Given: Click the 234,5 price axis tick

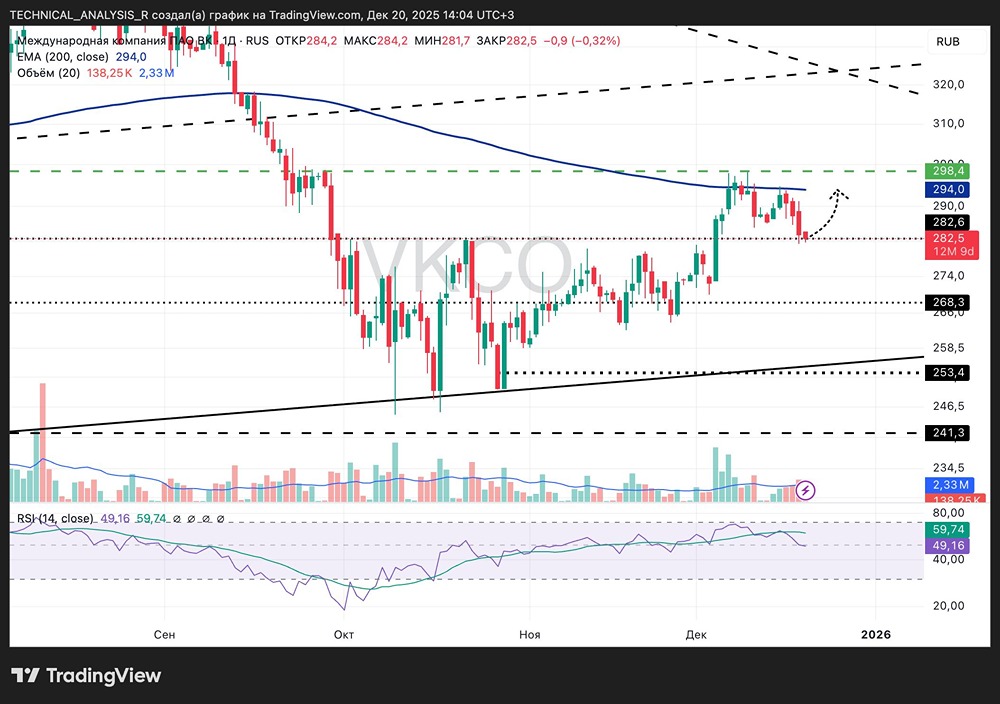Looking at the screenshot, I should tap(948, 467).
